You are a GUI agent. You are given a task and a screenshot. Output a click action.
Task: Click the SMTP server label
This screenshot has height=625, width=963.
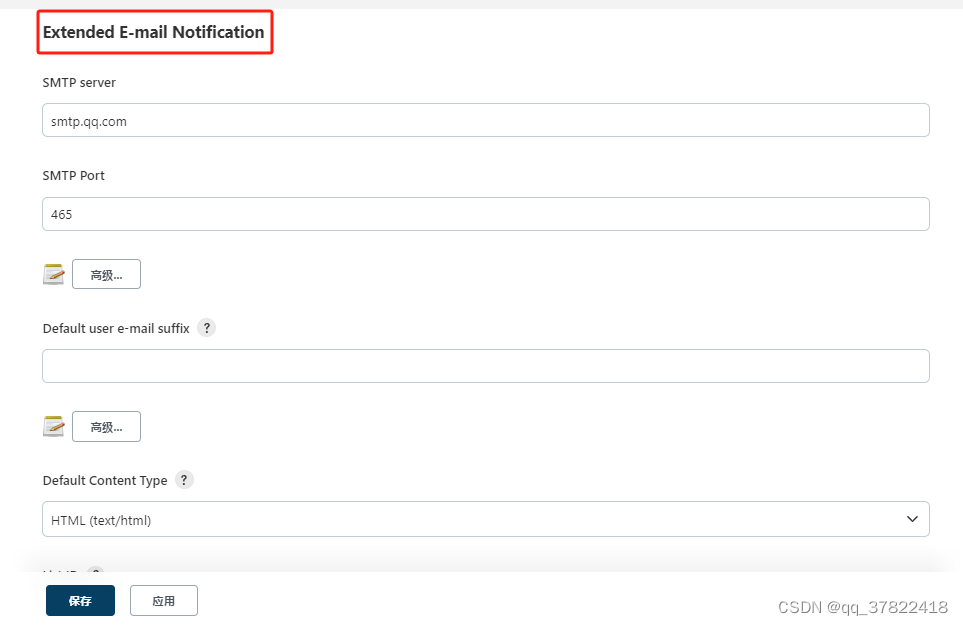[x=79, y=82]
